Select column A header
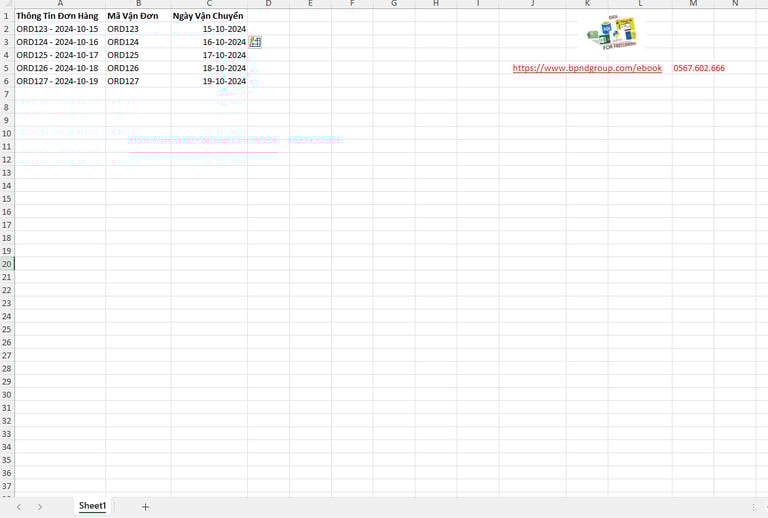Viewport: 768px width, 518px height. 60,4
